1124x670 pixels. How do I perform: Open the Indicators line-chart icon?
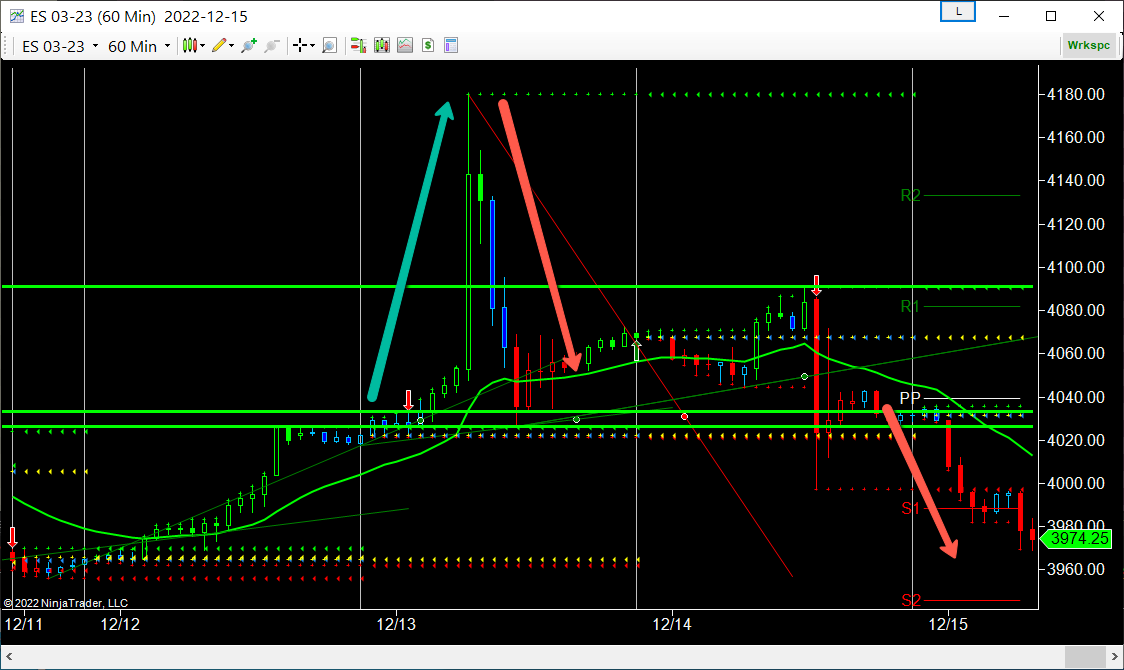405,46
